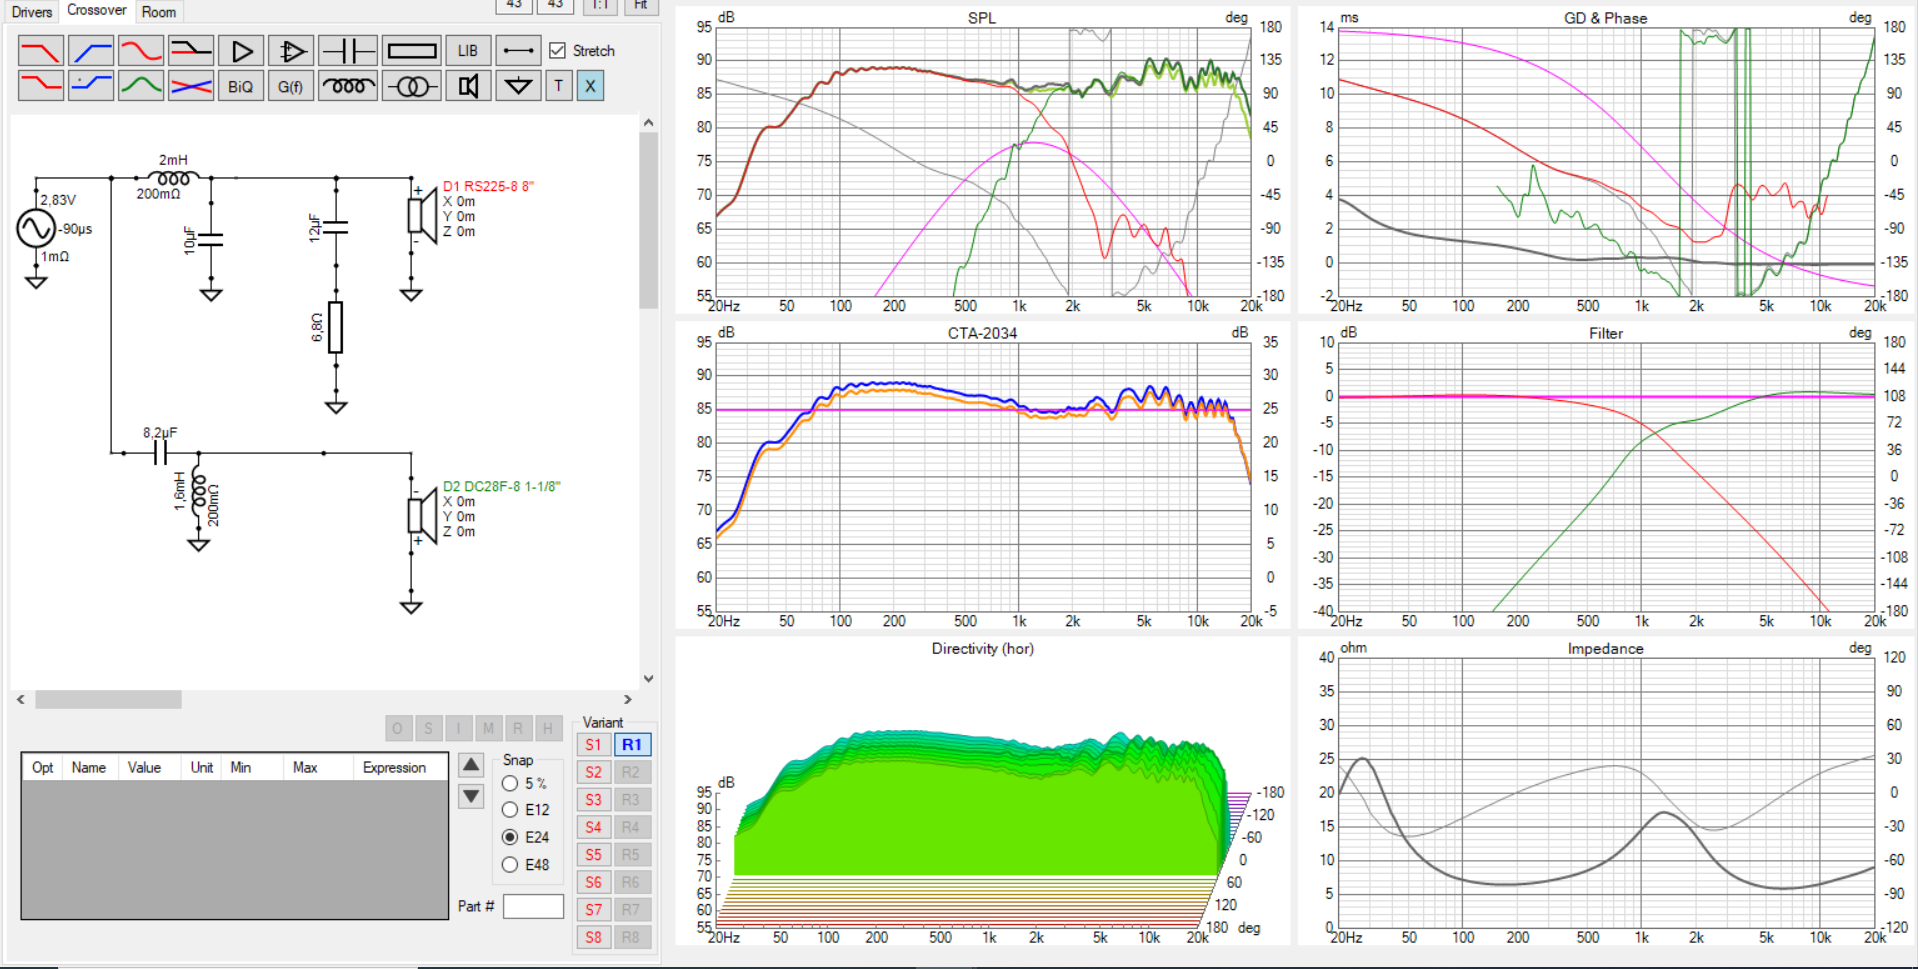Click the Opt column header
Viewport: 1918px width, 969px height.
pyautogui.click(x=42, y=767)
